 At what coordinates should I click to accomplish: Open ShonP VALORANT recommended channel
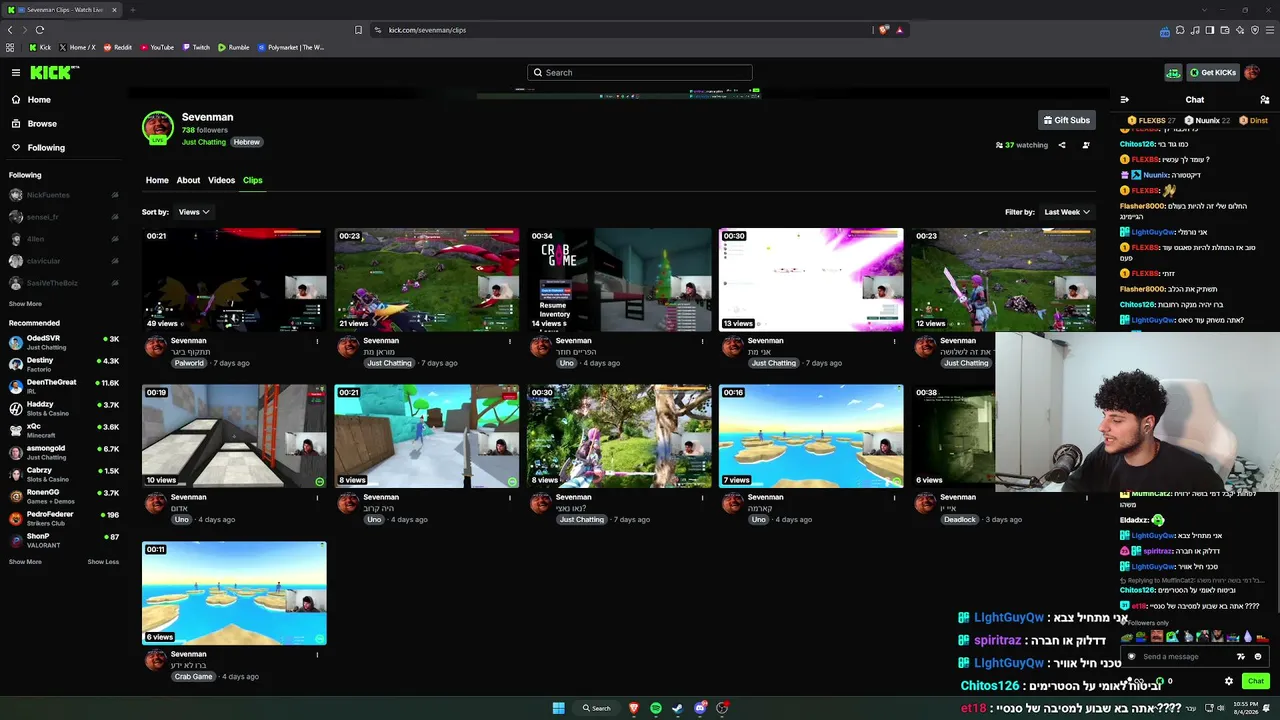tap(63, 541)
